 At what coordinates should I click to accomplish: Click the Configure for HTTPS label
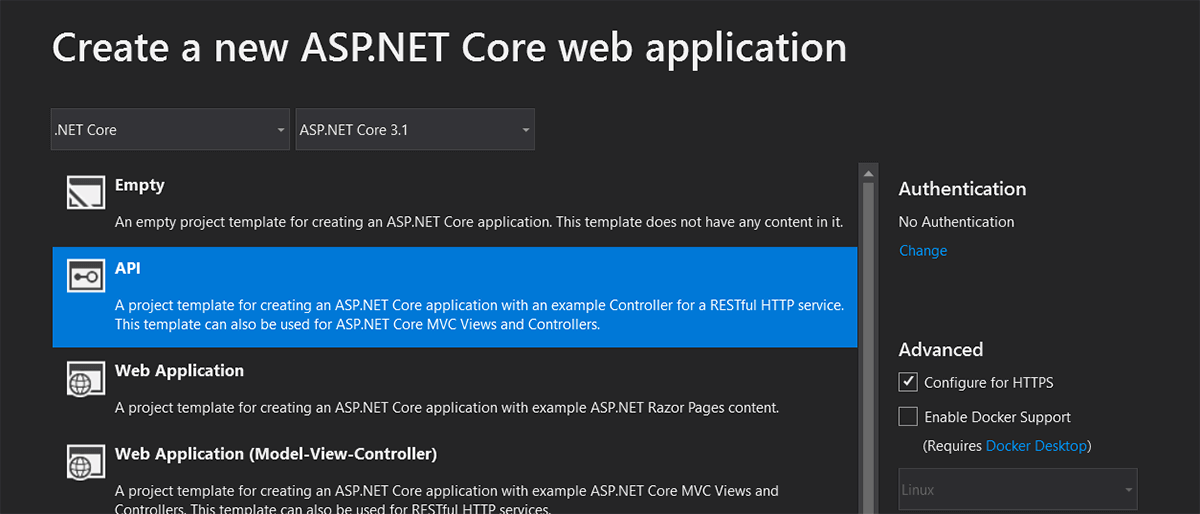tap(989, 382)
